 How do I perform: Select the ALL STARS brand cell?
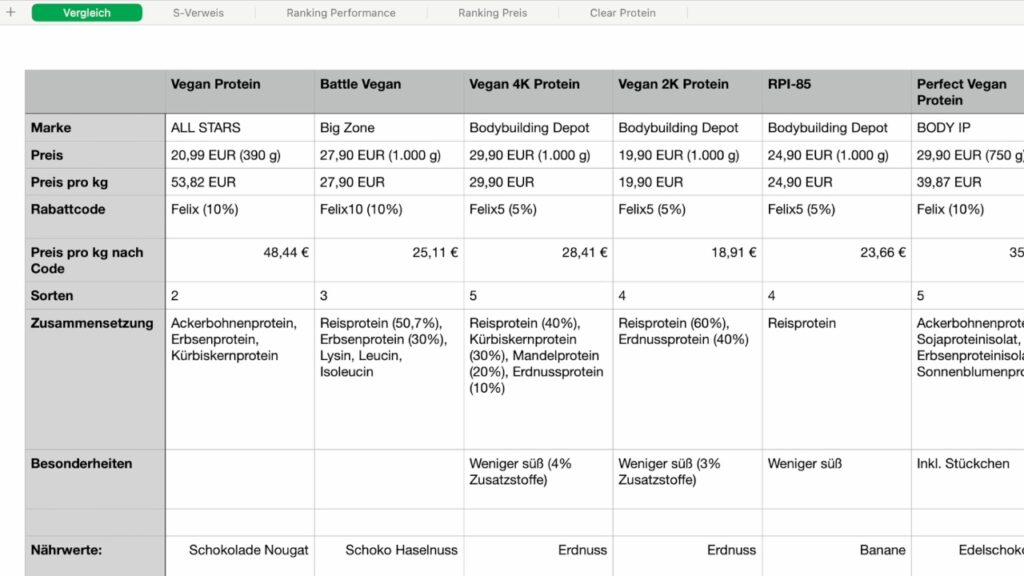(240, 128)
